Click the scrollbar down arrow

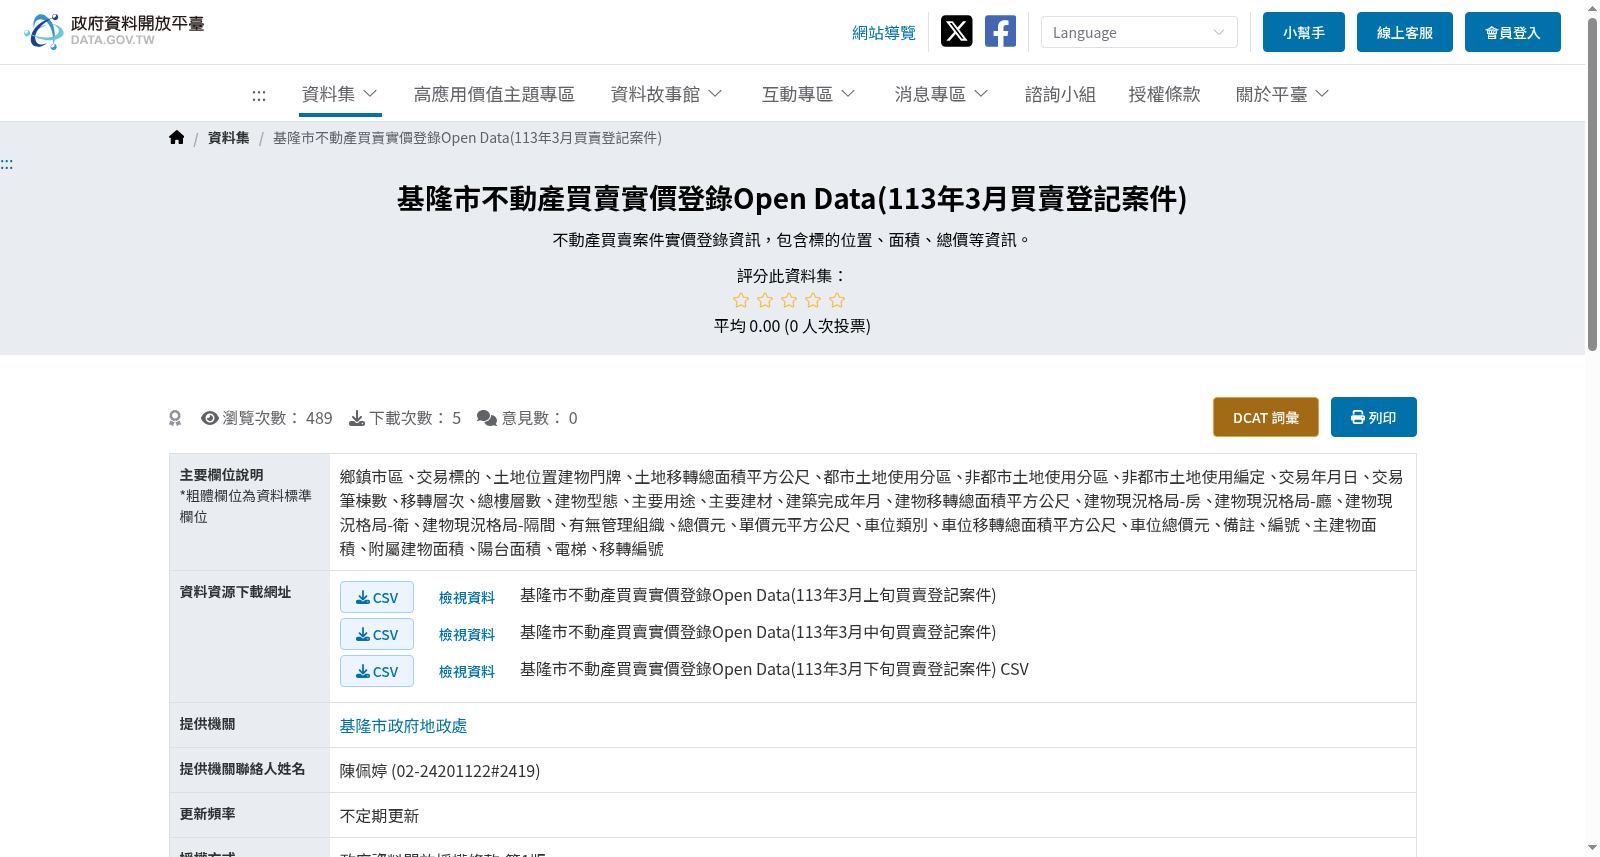coord(1592,848)
